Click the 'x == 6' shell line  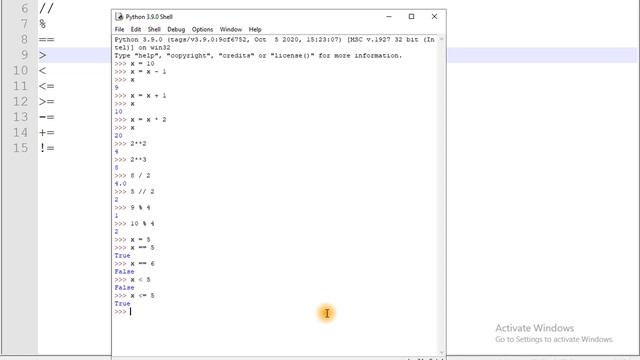click(134, 264)
